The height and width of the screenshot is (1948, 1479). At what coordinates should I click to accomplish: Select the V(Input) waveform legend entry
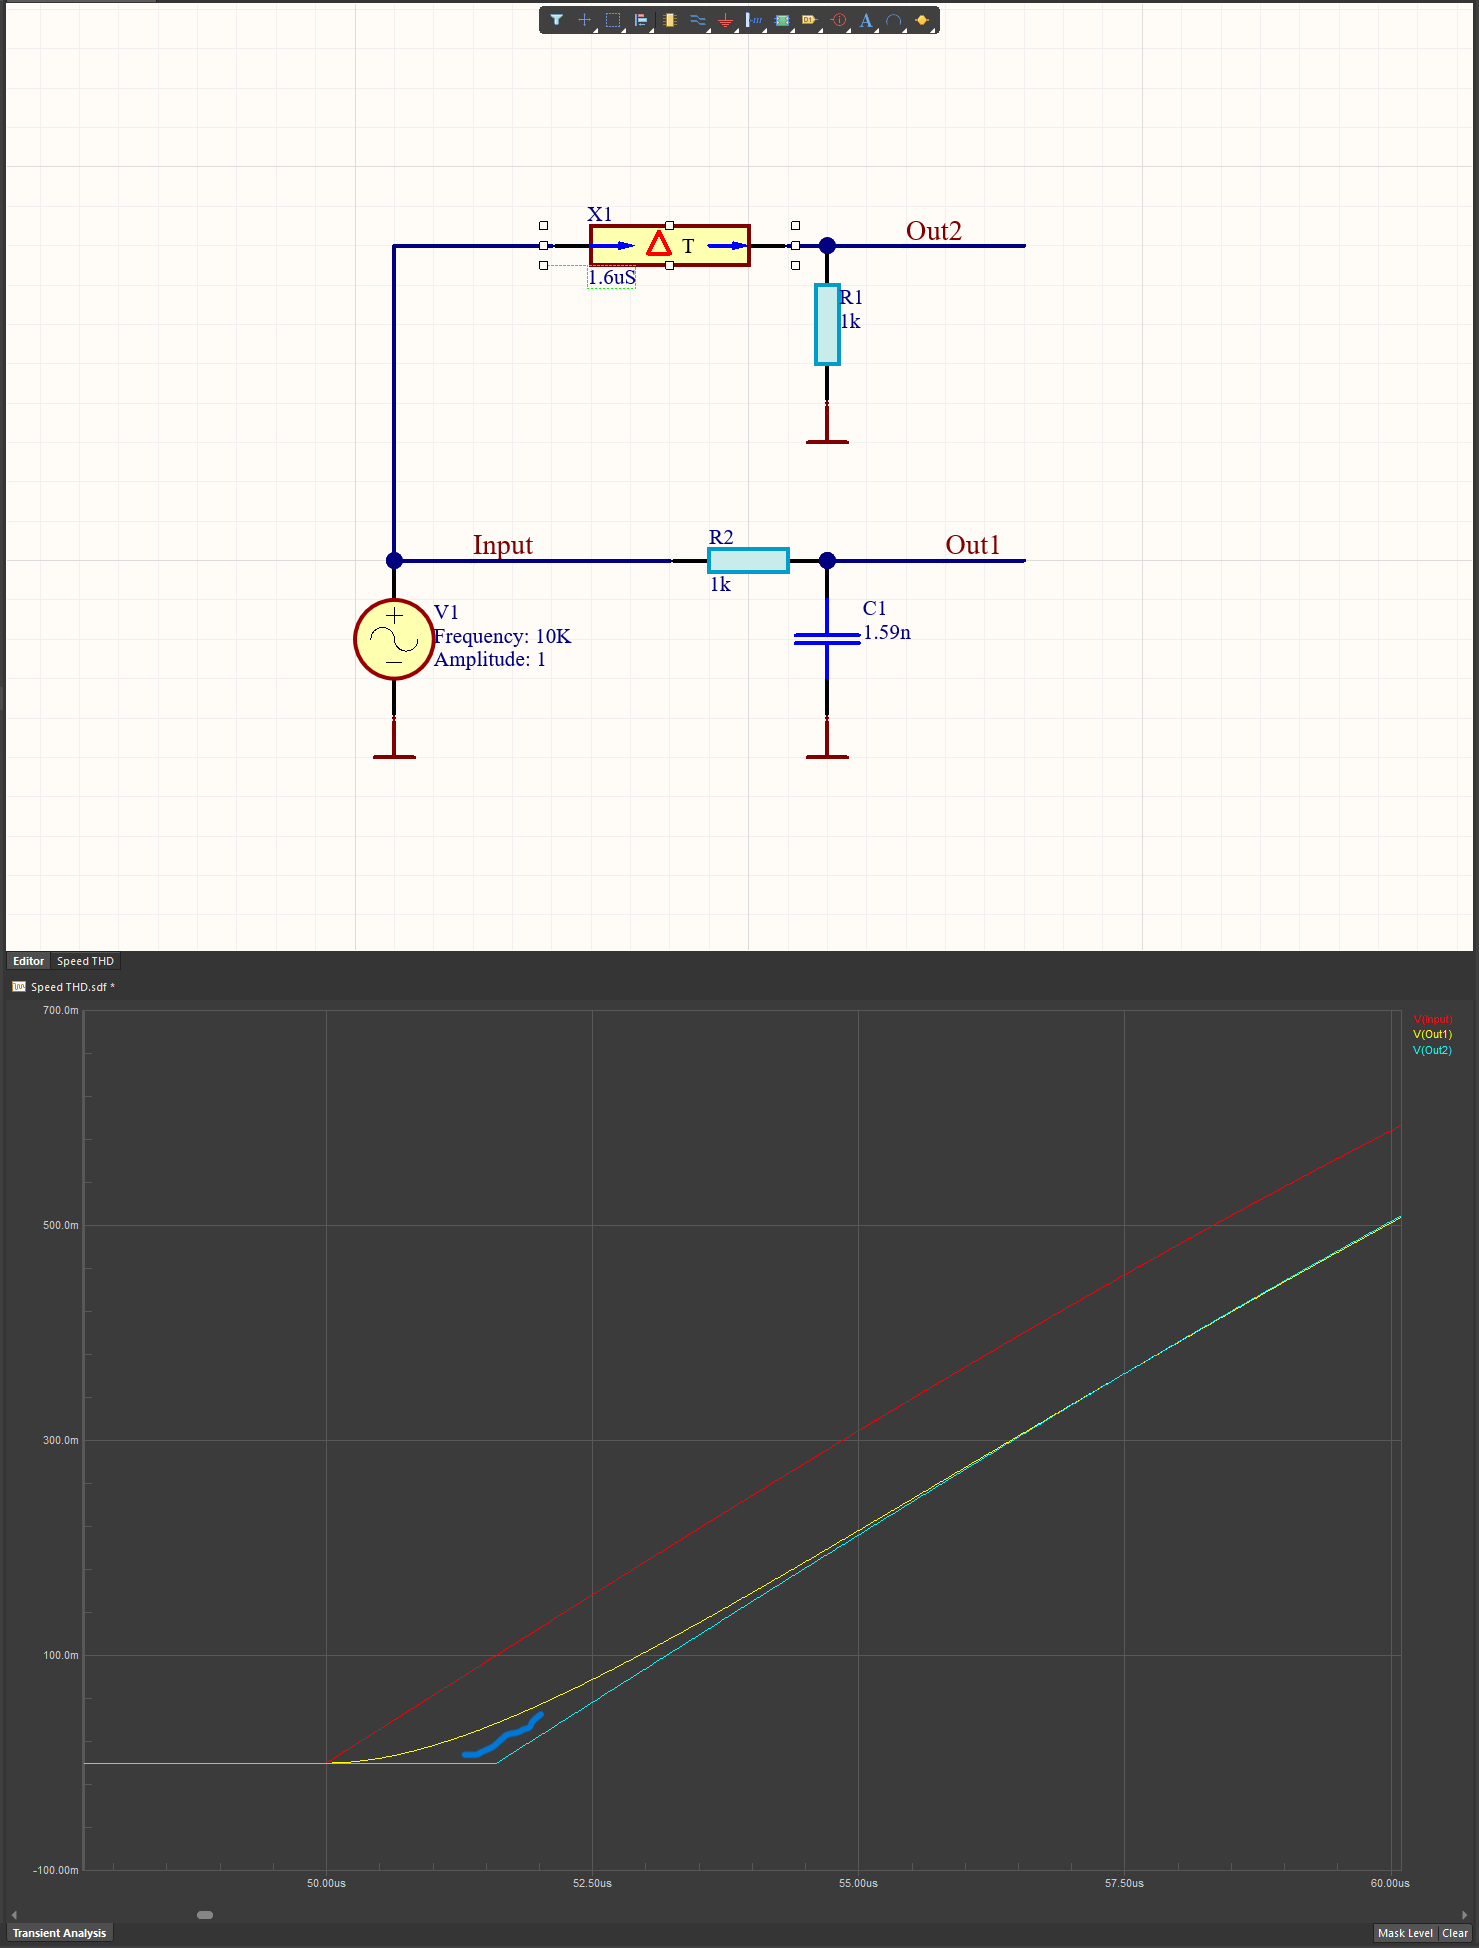tap(1432, 1019)
